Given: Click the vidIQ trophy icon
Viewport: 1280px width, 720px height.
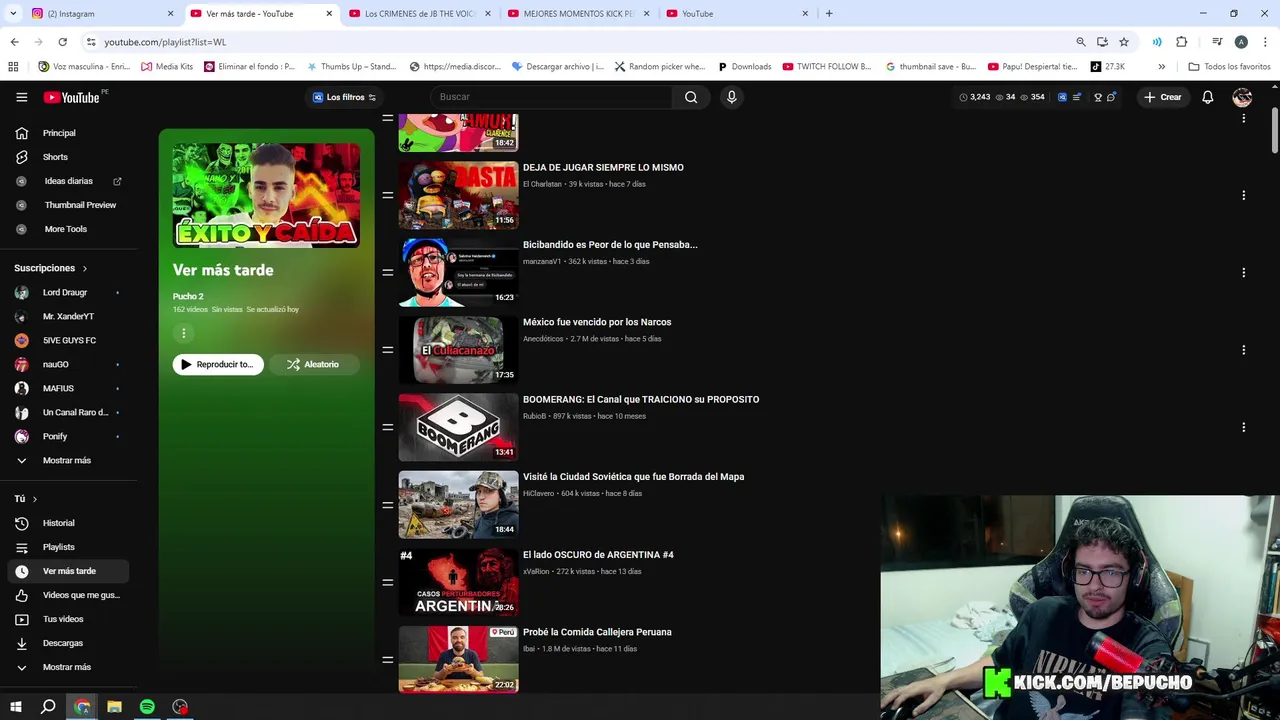Looking at the screenshot, I should (1098, 97).
